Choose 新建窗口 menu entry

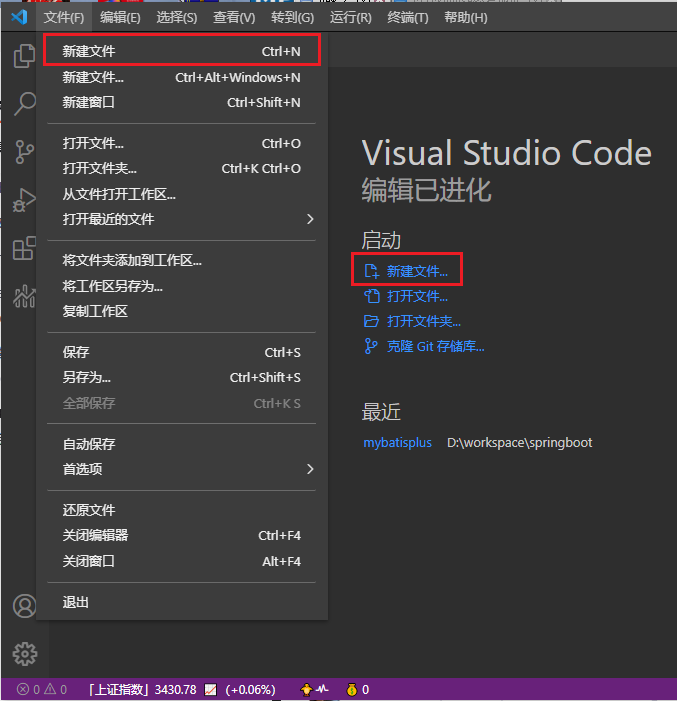point(182,102)
